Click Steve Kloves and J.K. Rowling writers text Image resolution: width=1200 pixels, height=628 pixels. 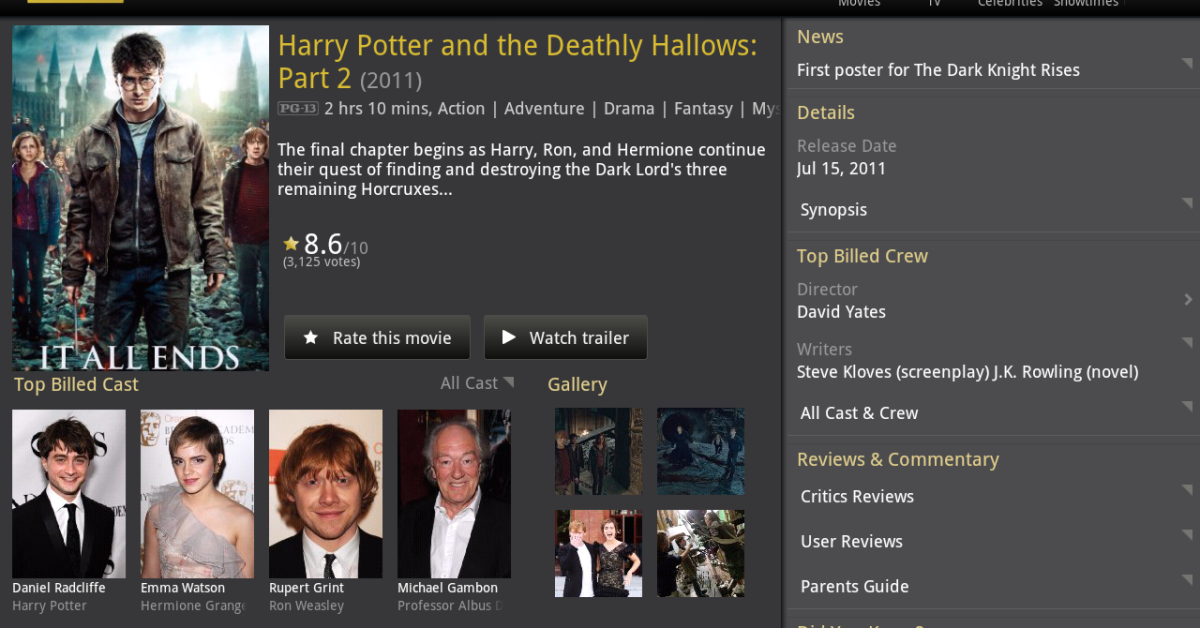point(967,372)
